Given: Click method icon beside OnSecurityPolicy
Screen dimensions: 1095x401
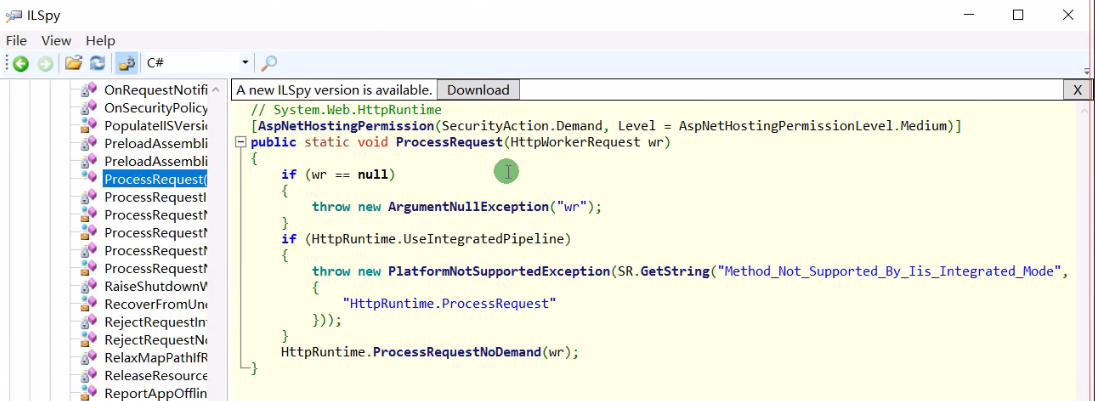Looking at the screenshot, I should click(89, 108).
